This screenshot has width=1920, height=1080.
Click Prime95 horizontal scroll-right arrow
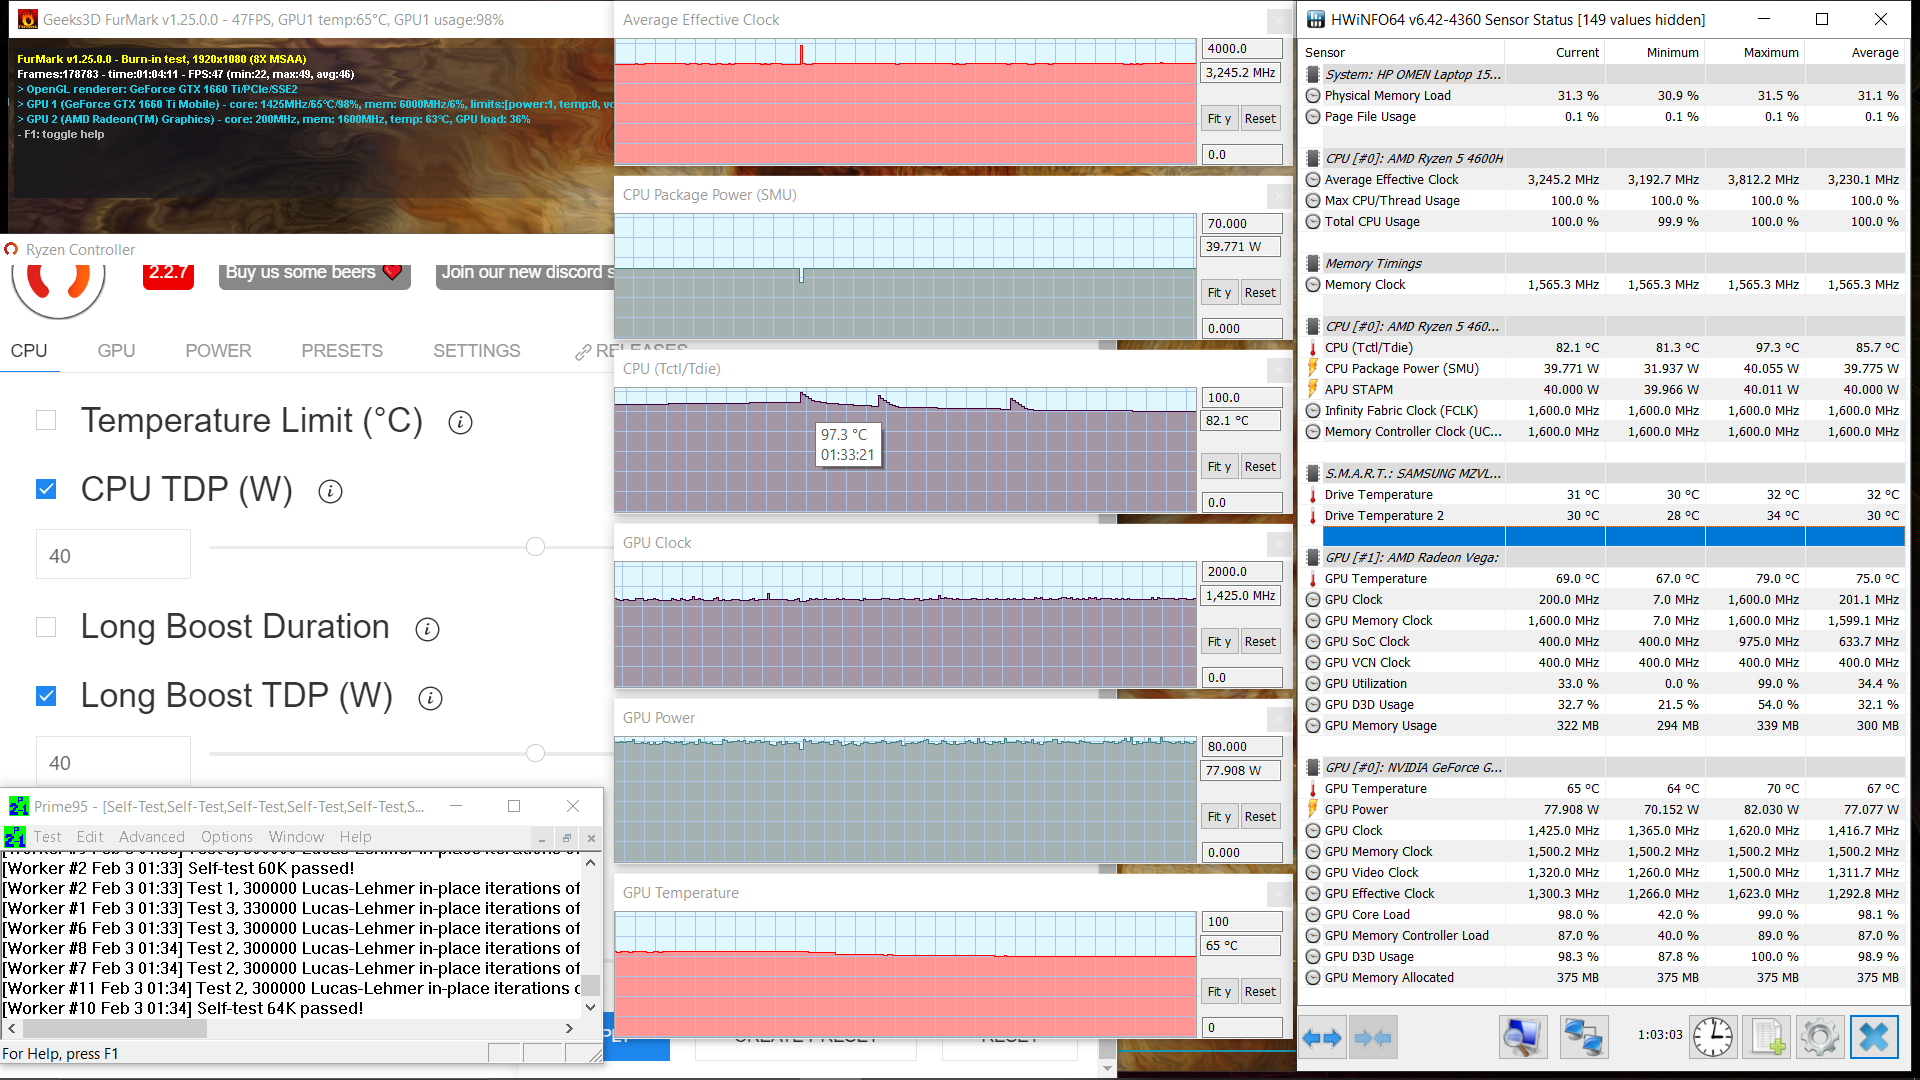(569, 1029)
